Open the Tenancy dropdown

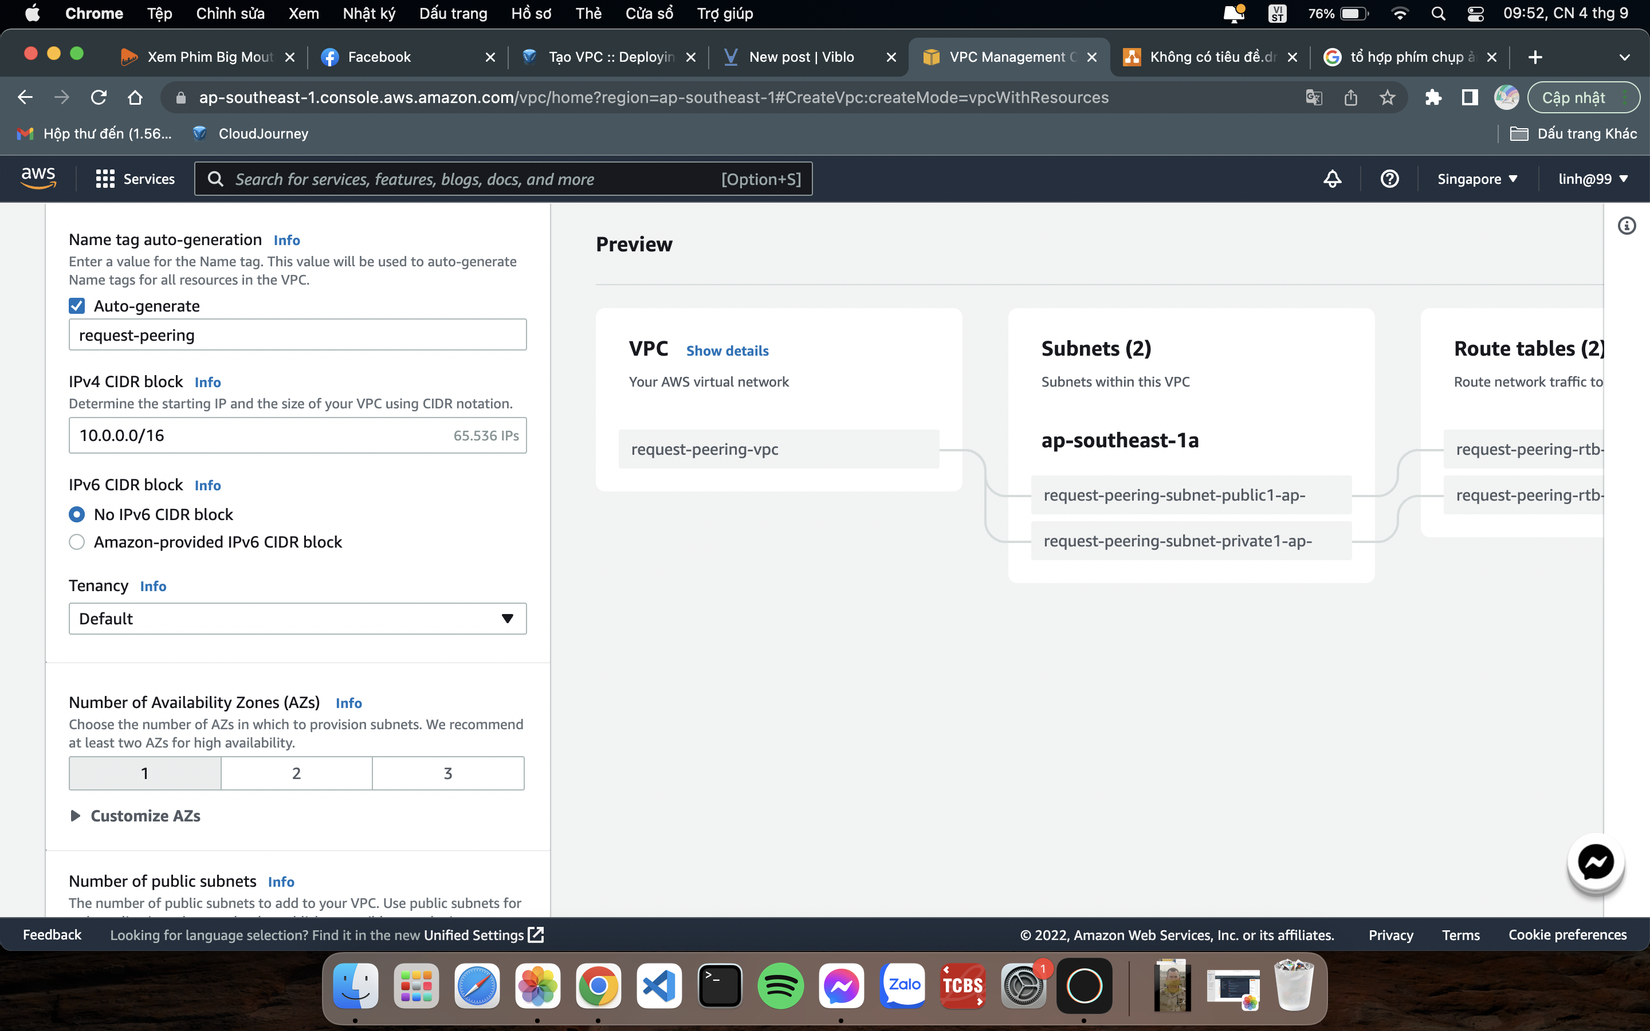297,619
